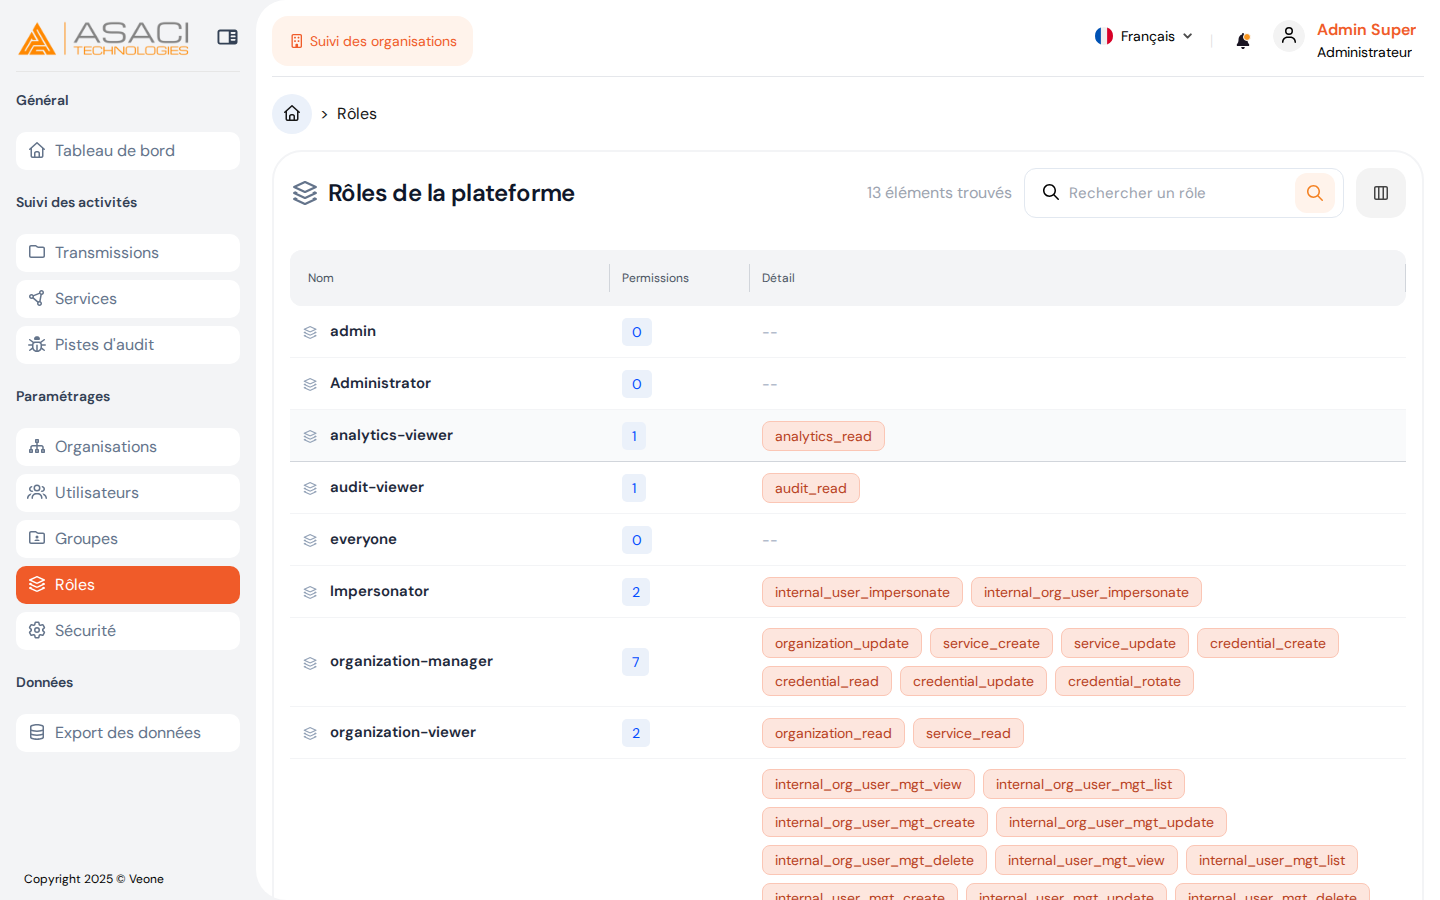Image resolution: width=1440 pixels, height=900 pixels.
Task: Open the Admin Super profile name
Action: (x=1366, y=30)
